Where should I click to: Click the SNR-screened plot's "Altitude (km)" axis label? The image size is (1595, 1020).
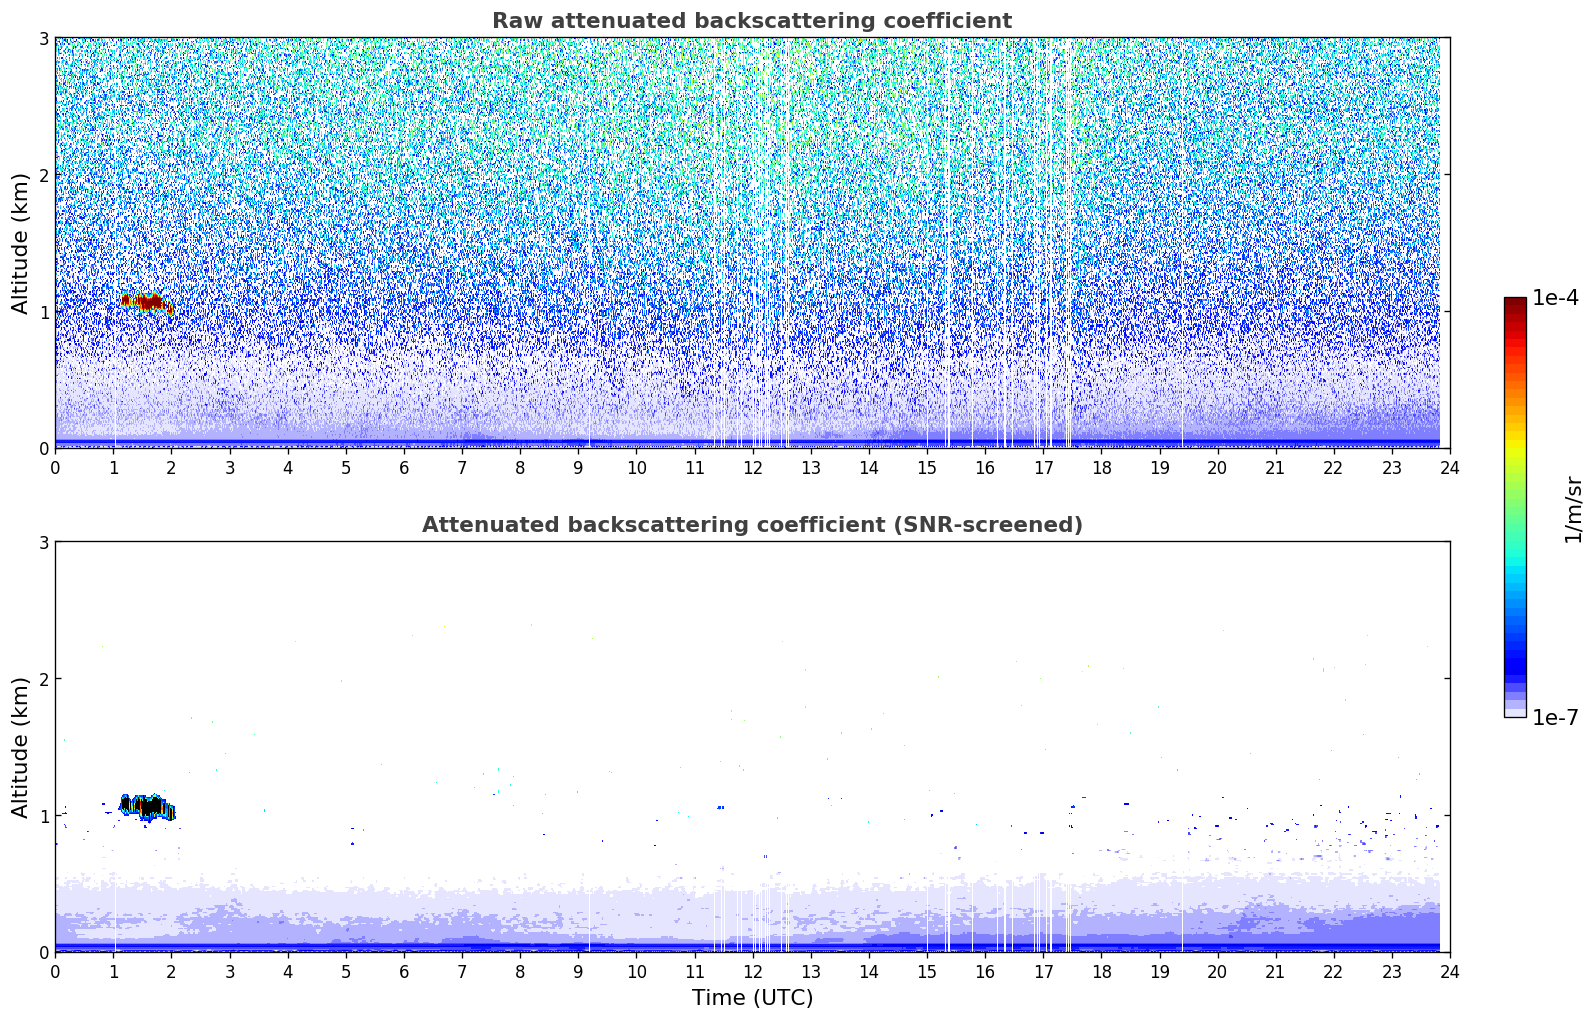[20, 747]
